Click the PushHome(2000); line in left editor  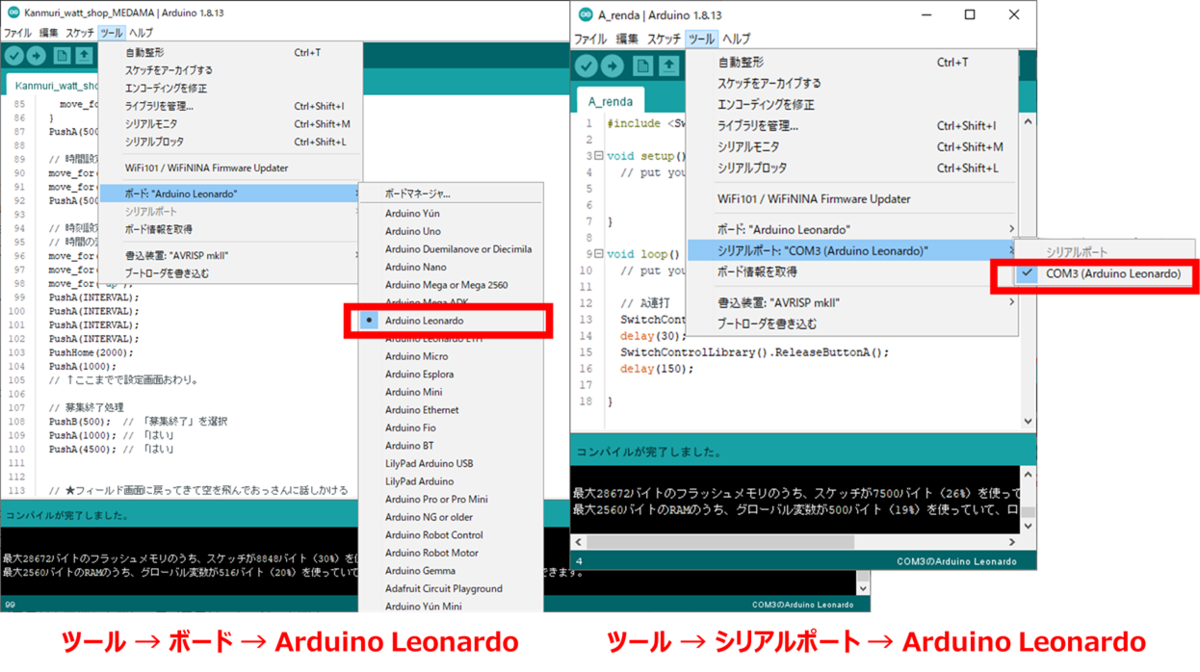click(89, 352)
